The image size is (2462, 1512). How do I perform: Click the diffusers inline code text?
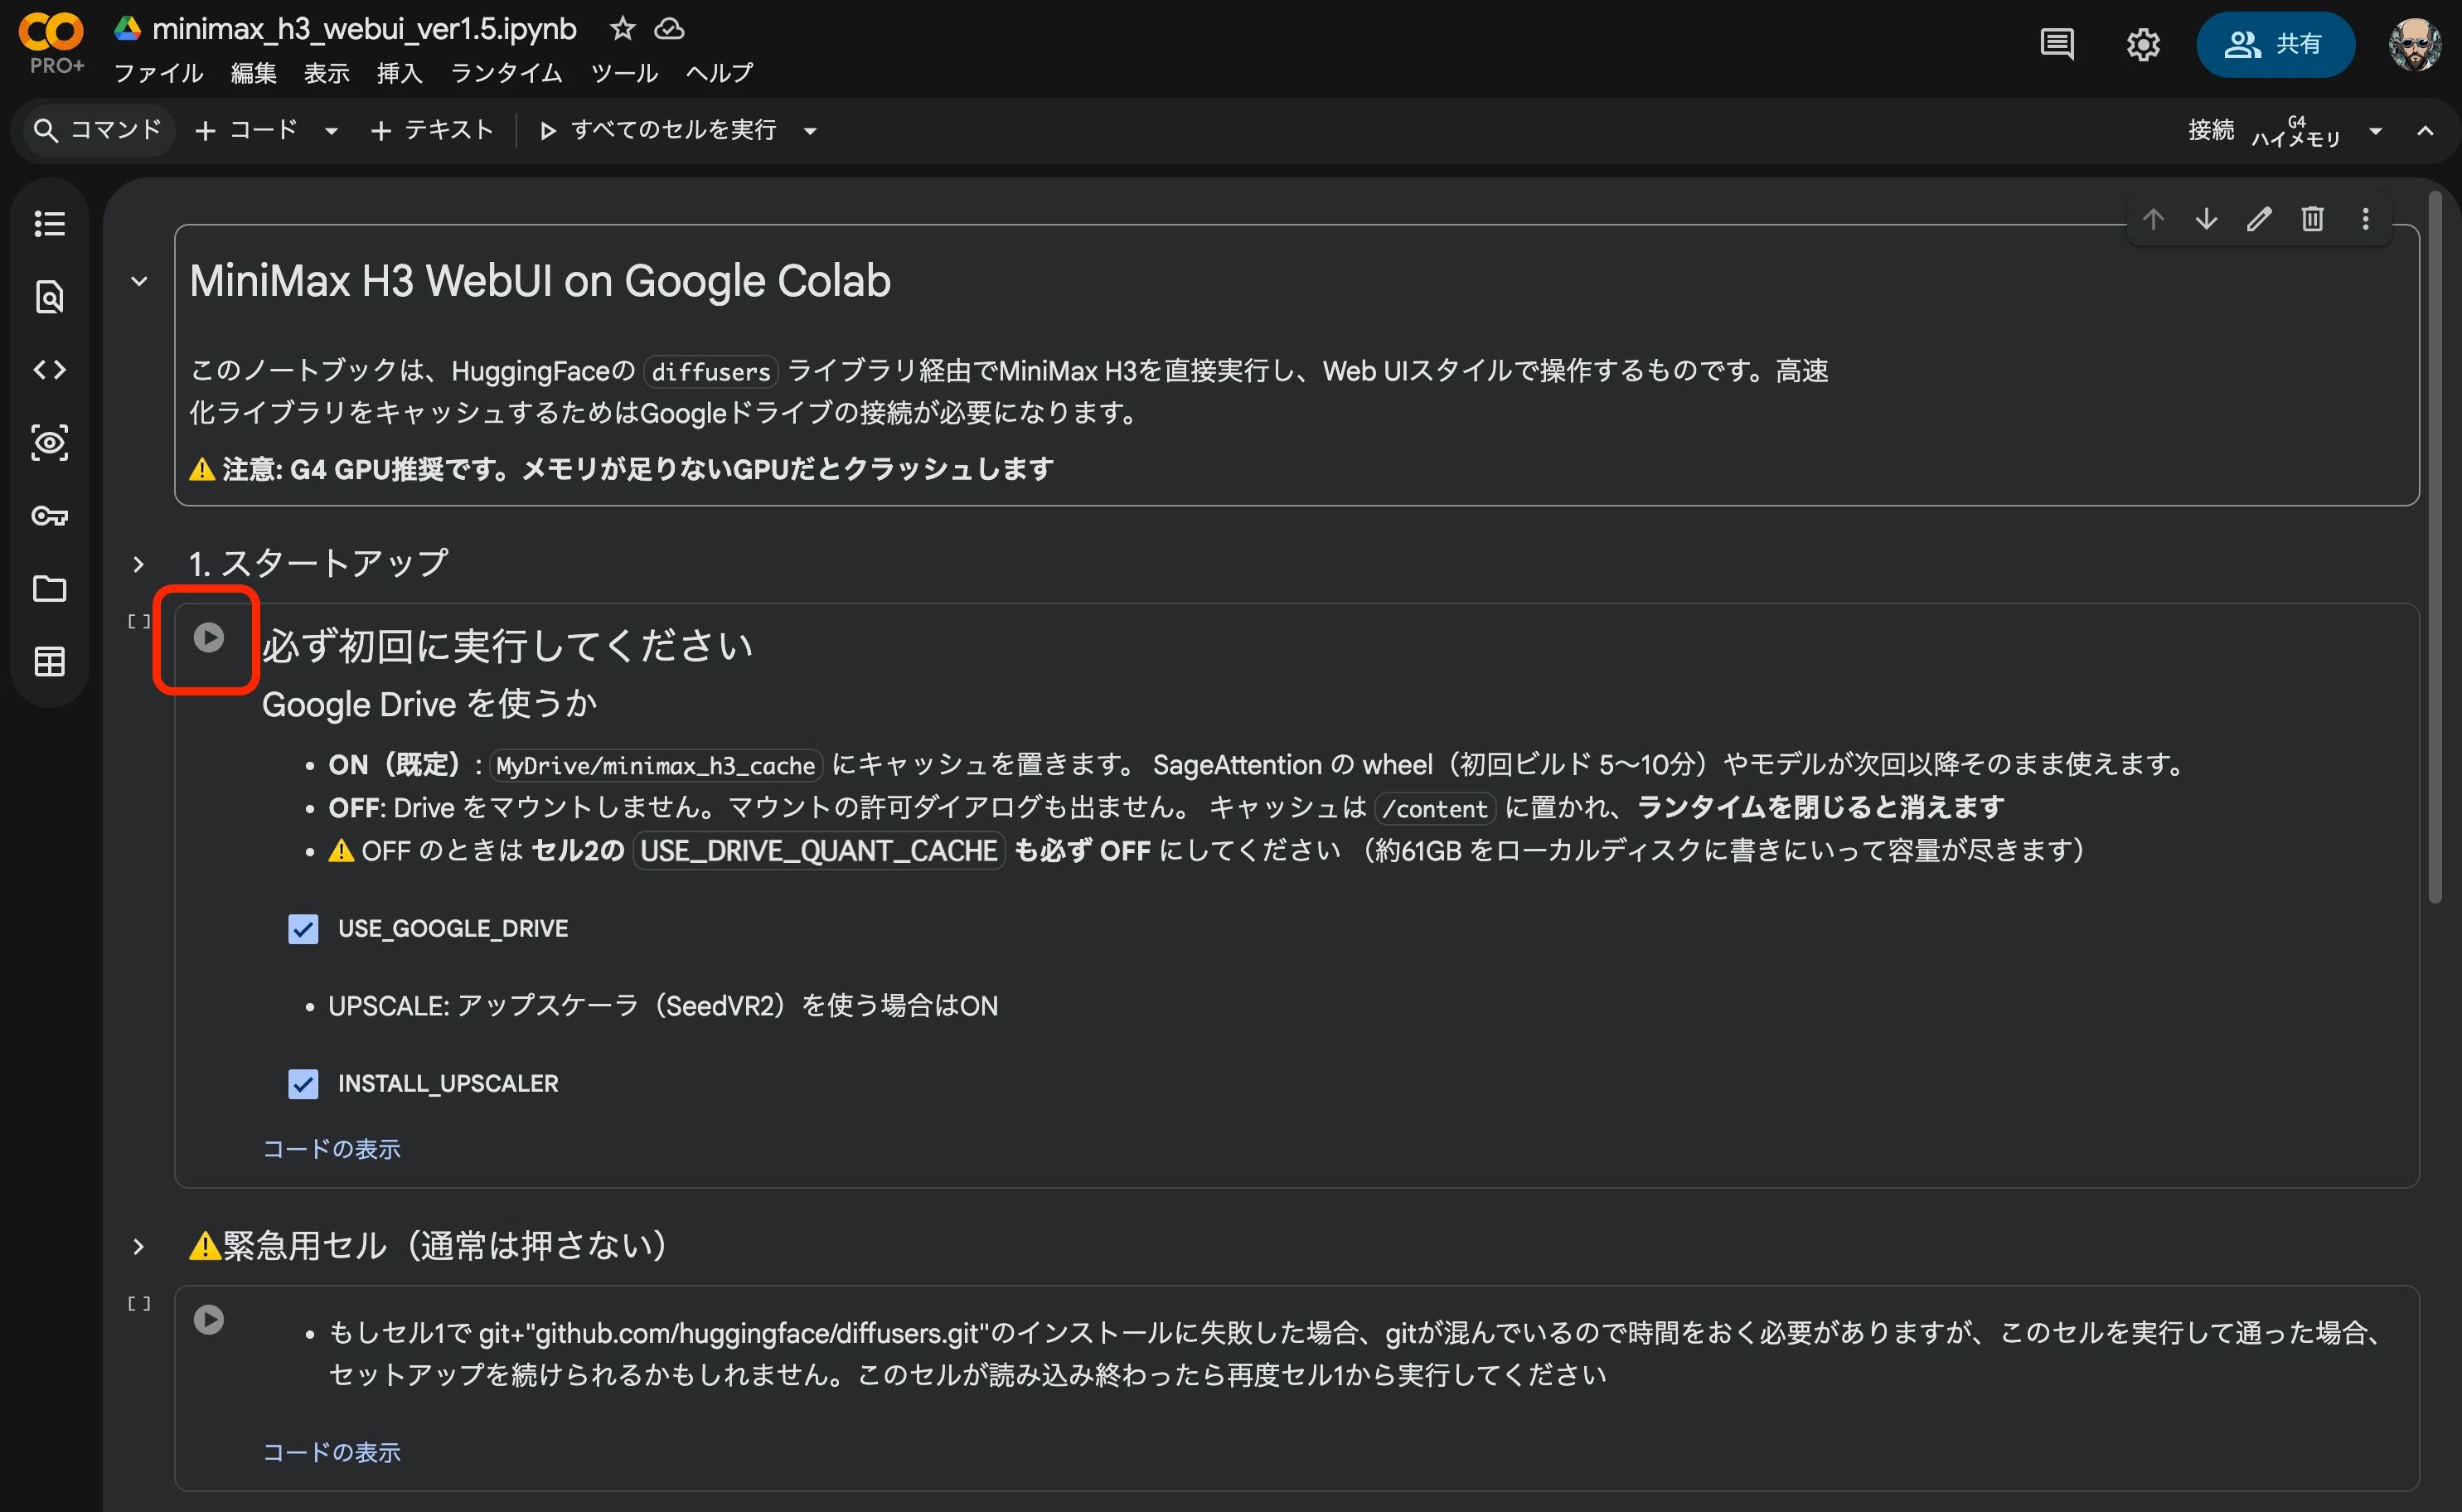coord(711,371)
